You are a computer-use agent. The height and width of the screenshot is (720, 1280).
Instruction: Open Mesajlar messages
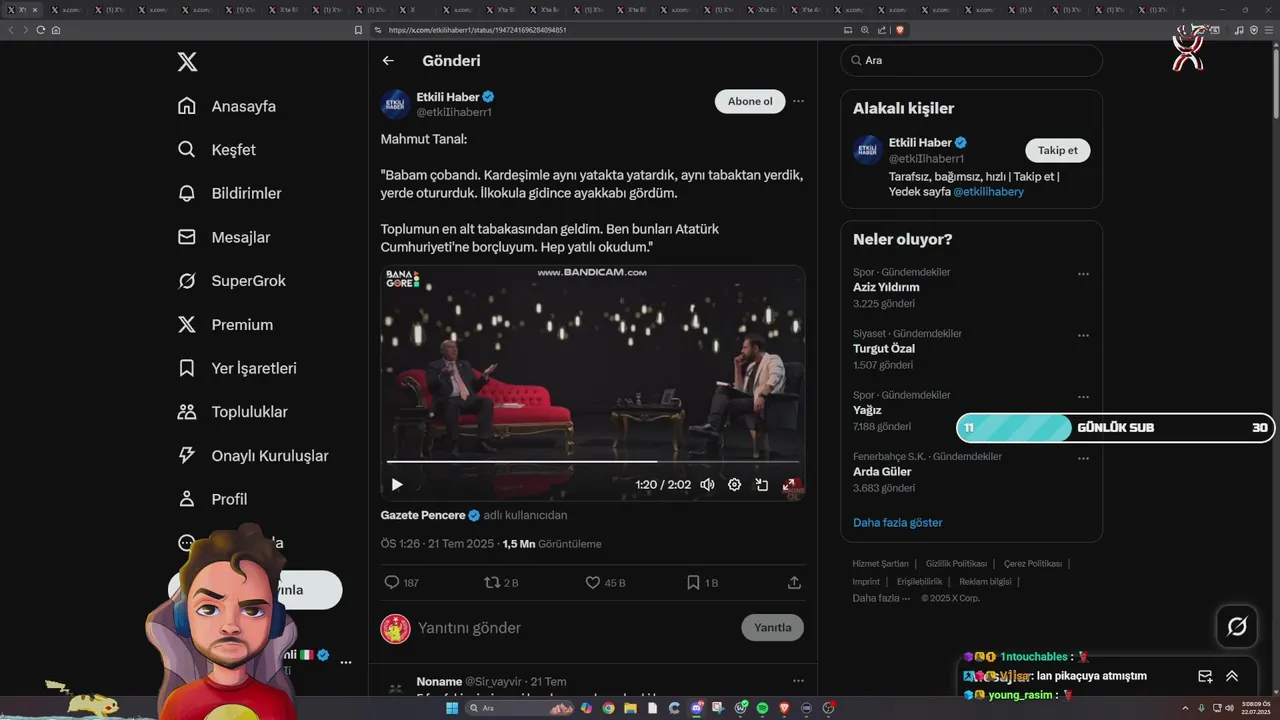[x=223, y=237]
